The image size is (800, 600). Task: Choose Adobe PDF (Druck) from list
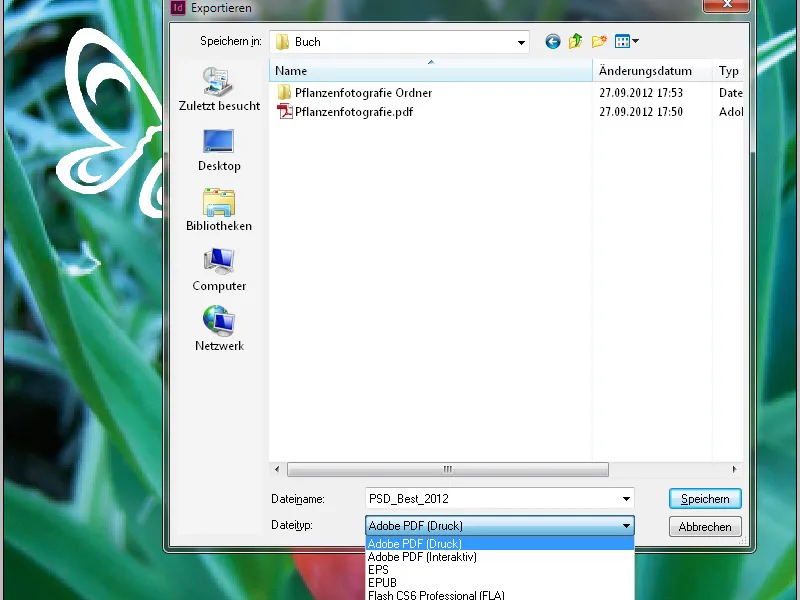click(499, 544)
